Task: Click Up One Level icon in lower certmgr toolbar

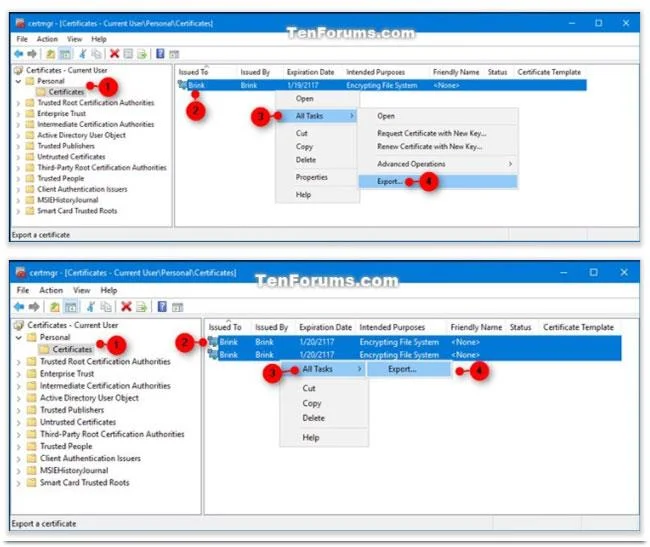Action: 55,307
